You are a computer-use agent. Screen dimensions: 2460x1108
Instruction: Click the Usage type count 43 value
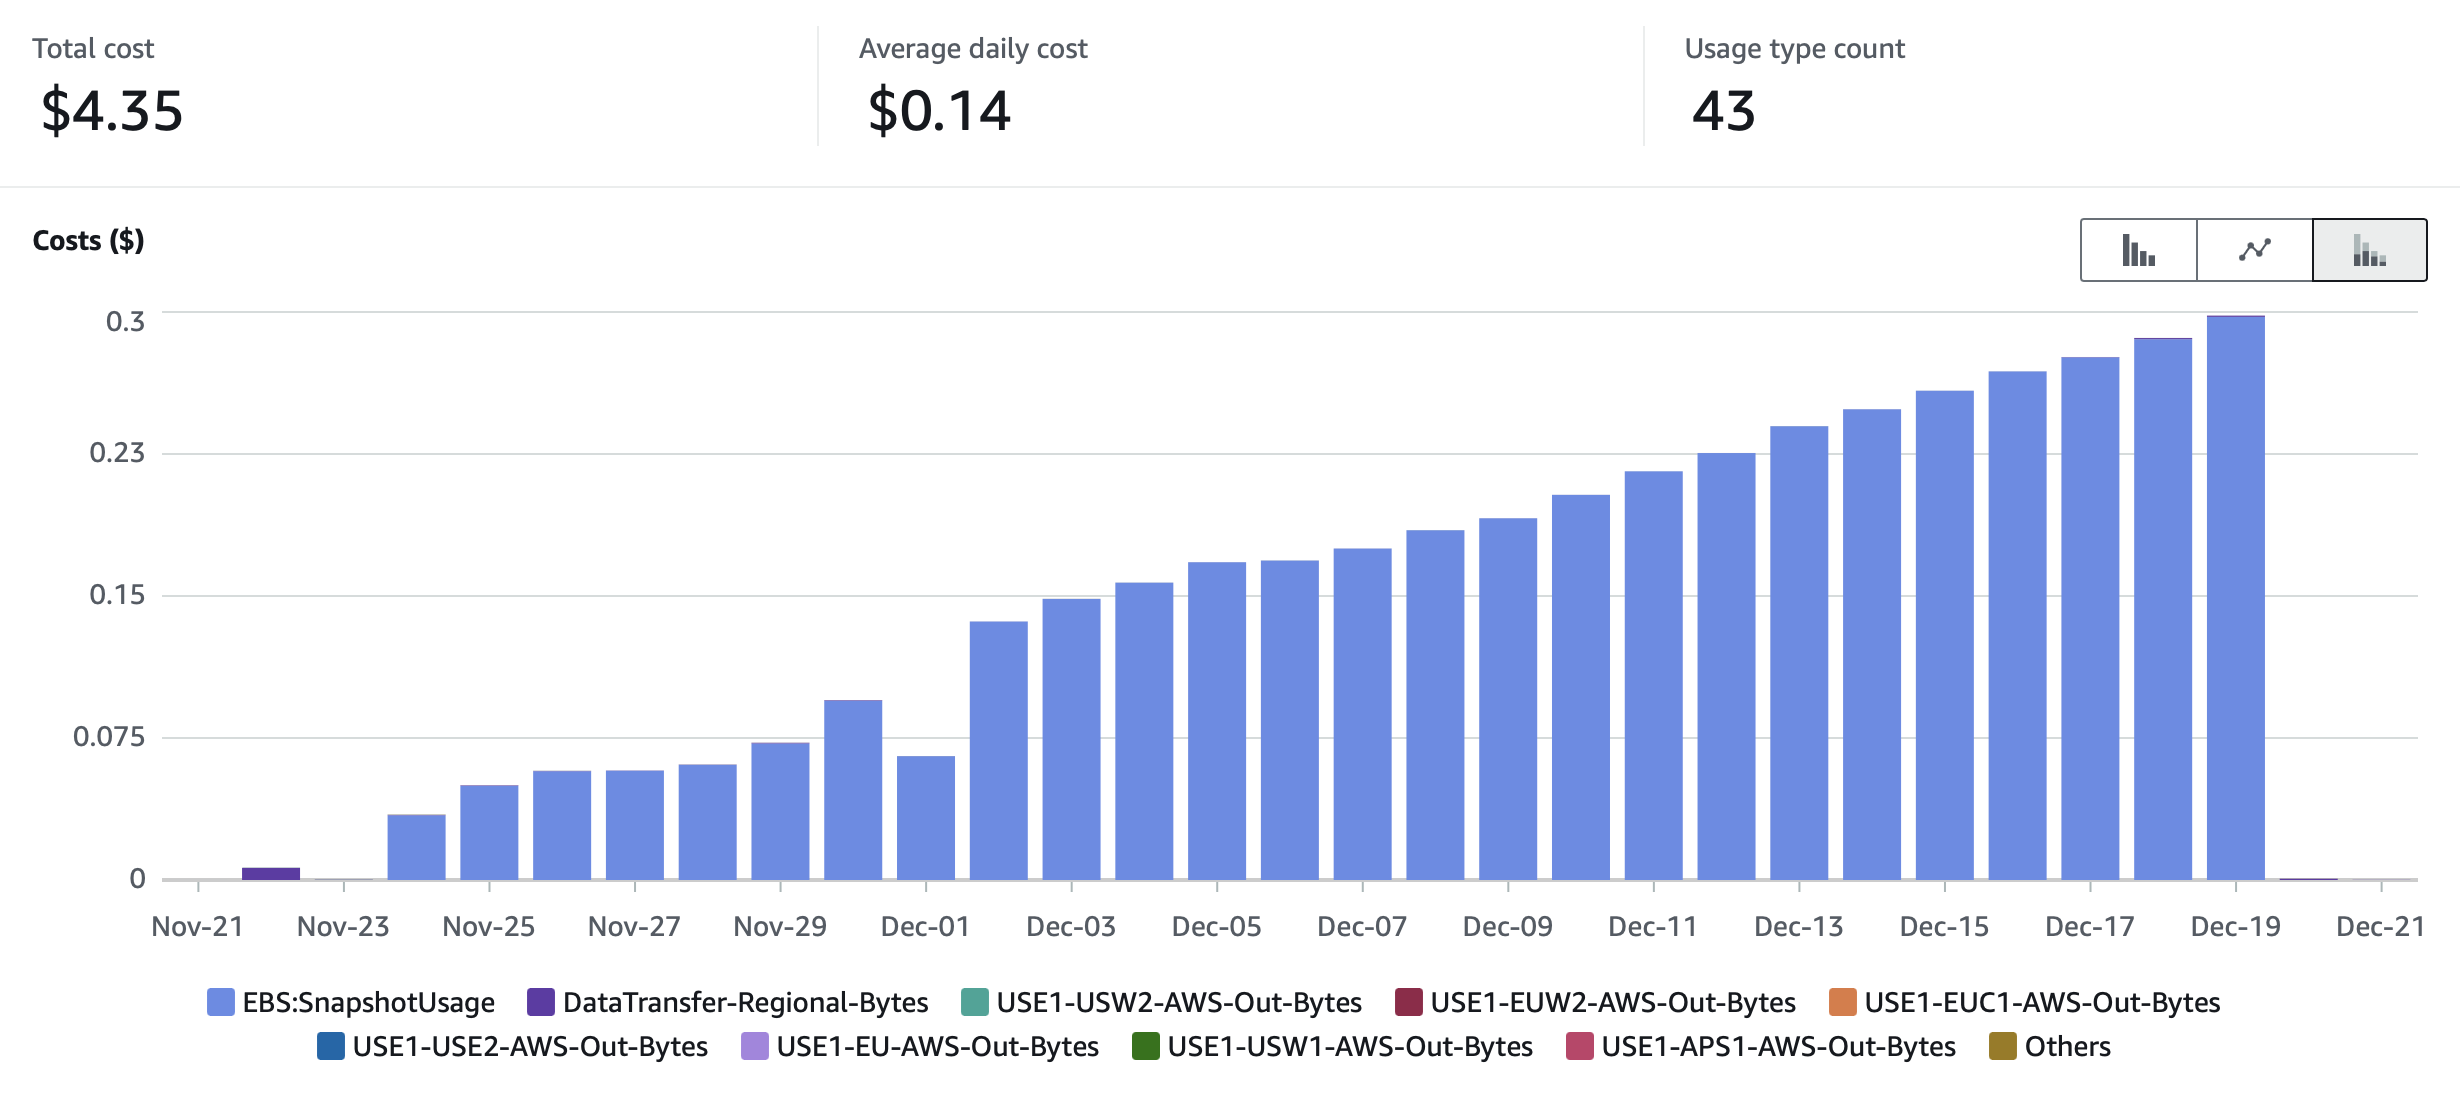tap(1723, 110)
